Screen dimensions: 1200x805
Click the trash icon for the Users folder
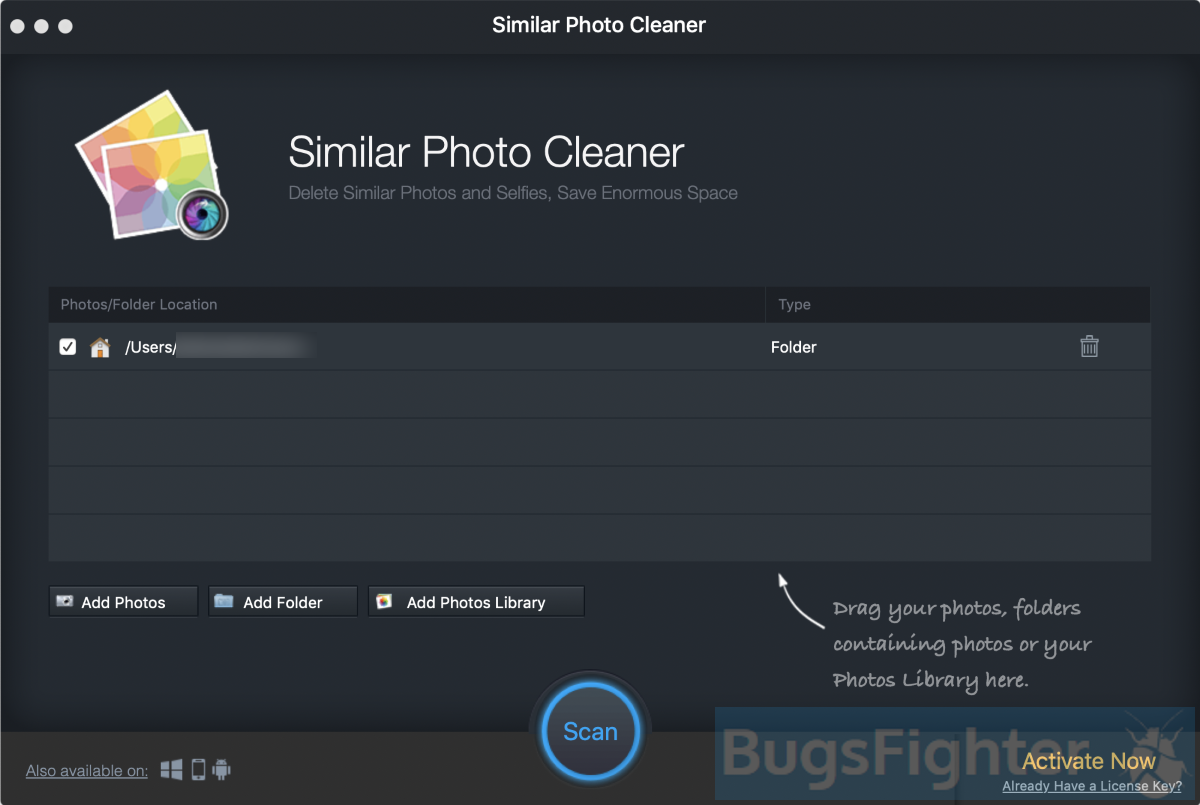(1089, 346)
